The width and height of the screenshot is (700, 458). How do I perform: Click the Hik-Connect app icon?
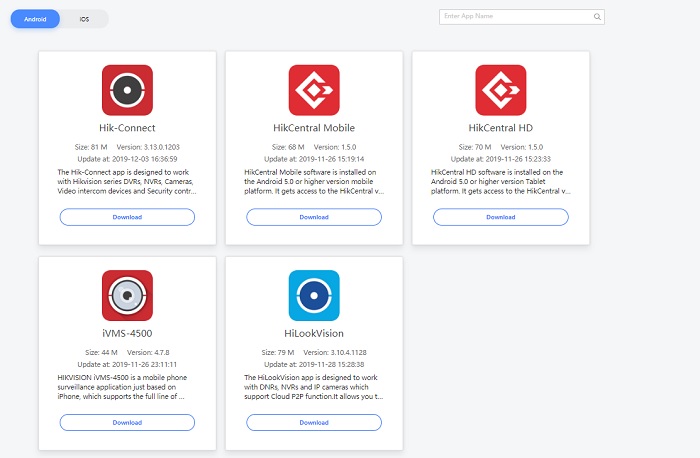tap(127, 90)
